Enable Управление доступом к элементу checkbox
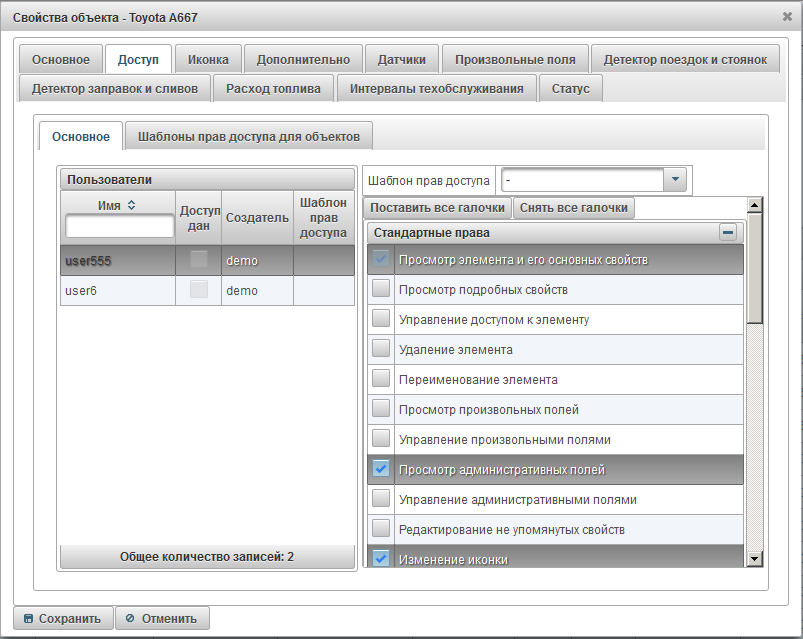This screenshot has width=803, height=639. pyautogui.click(x=381, y=320)
